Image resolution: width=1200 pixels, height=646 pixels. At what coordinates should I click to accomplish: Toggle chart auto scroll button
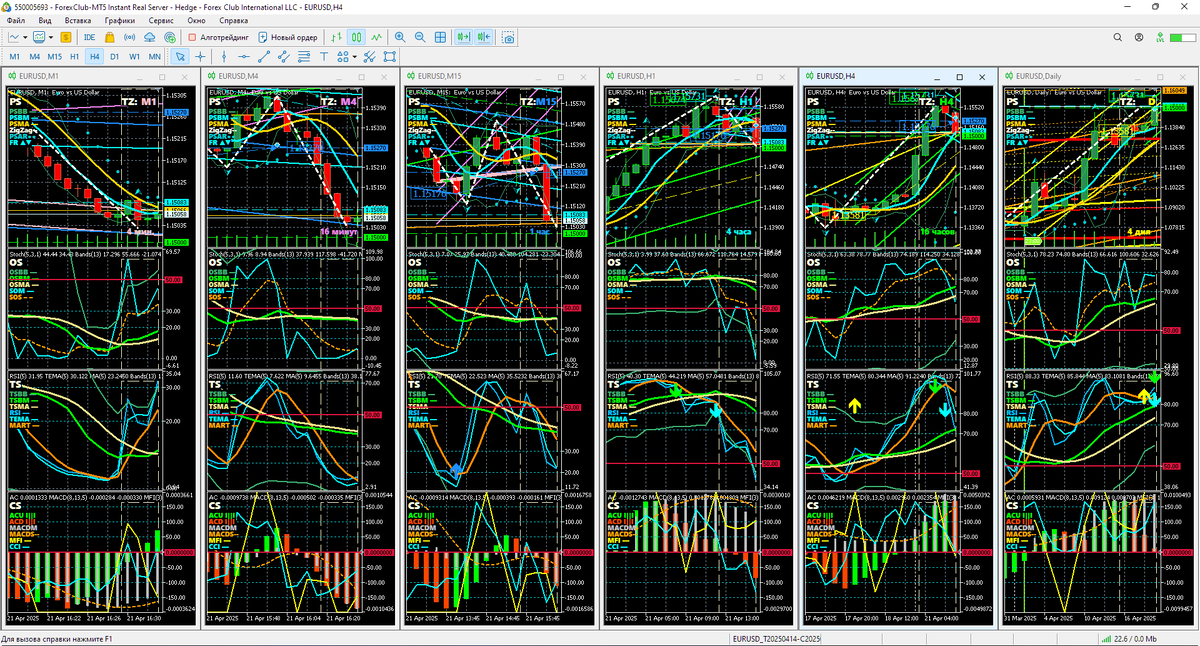(x=464, y=37)
